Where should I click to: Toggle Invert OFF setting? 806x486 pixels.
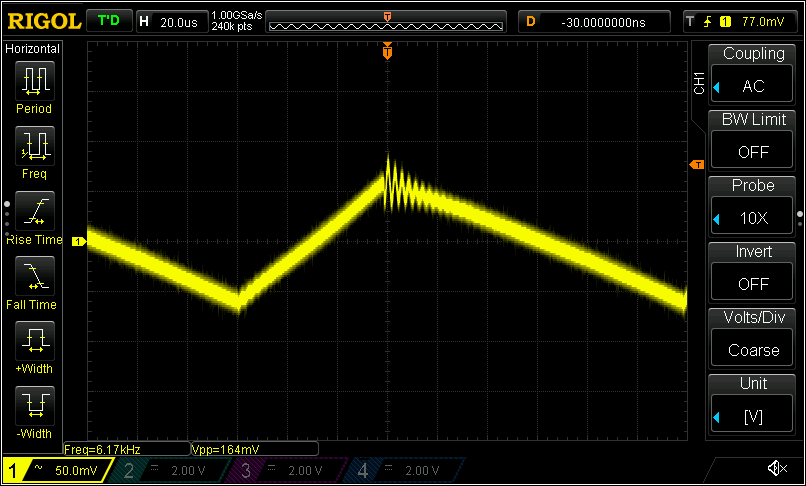tap(753, 272)
